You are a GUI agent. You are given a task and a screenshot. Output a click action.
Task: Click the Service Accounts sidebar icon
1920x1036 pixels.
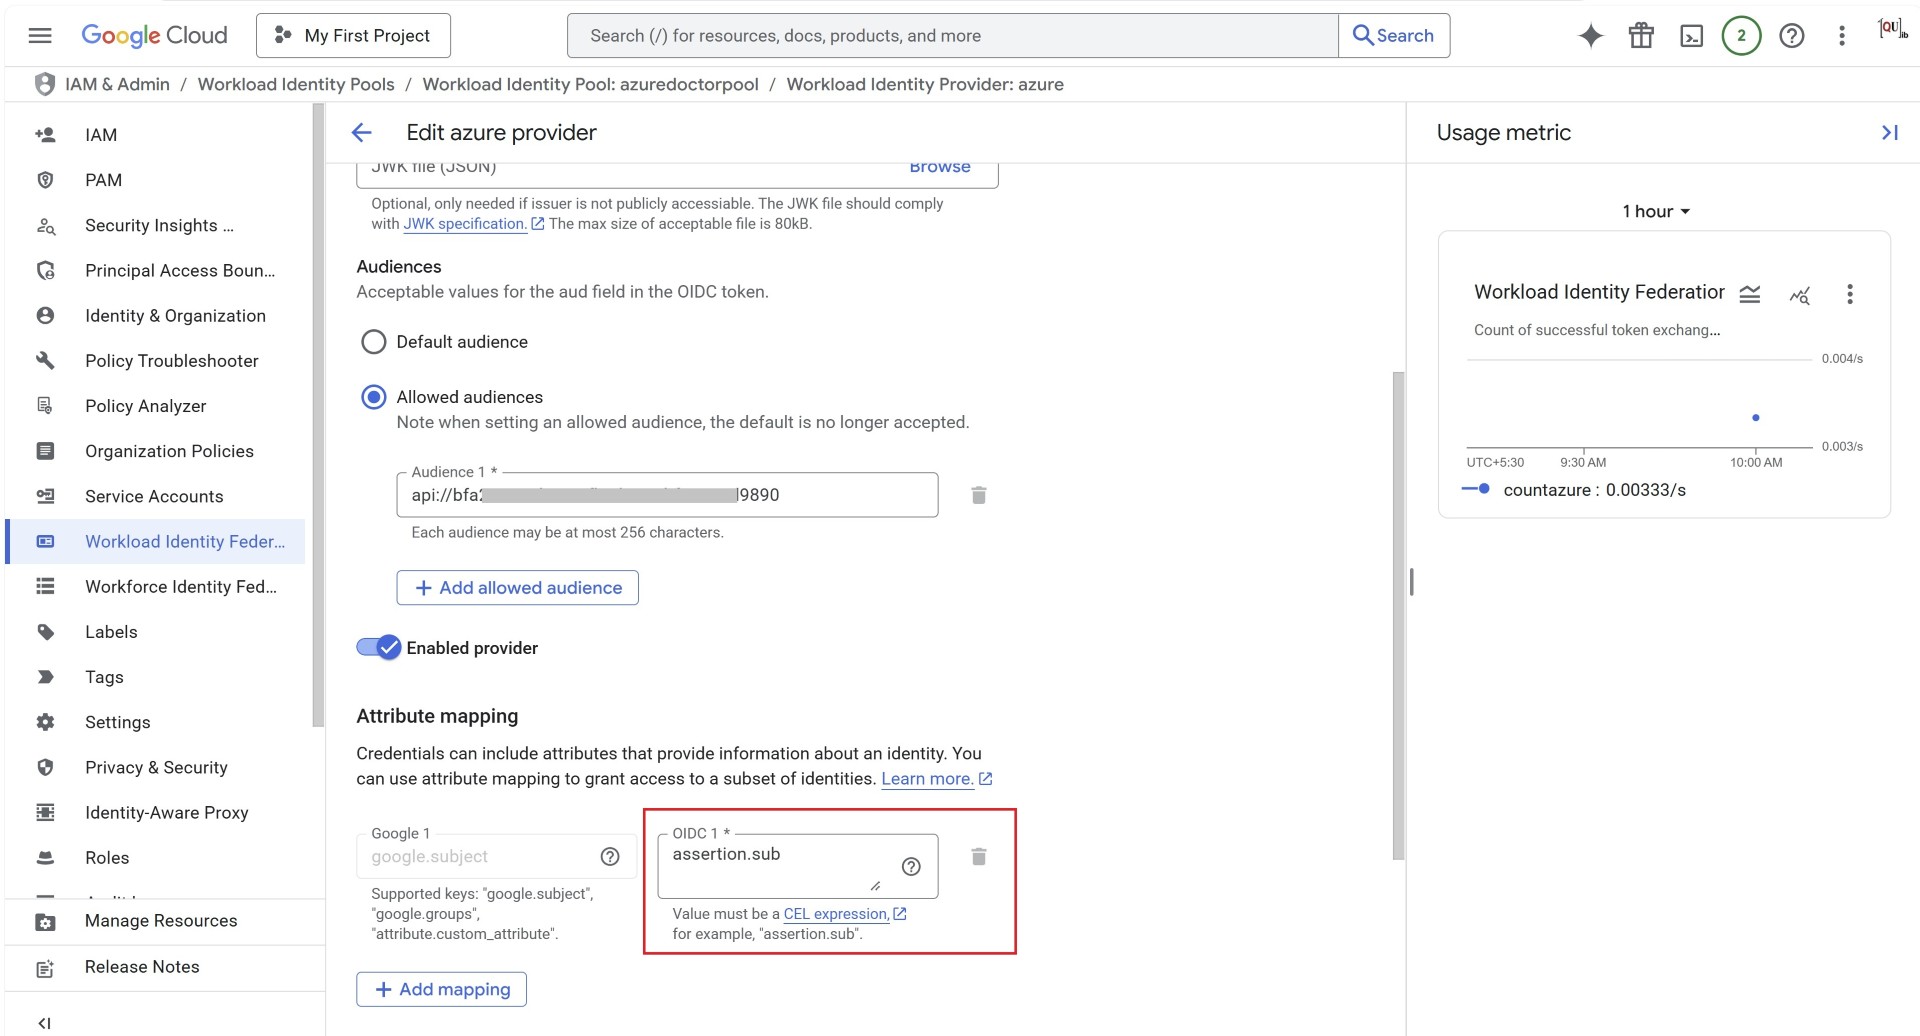(45, 496)
